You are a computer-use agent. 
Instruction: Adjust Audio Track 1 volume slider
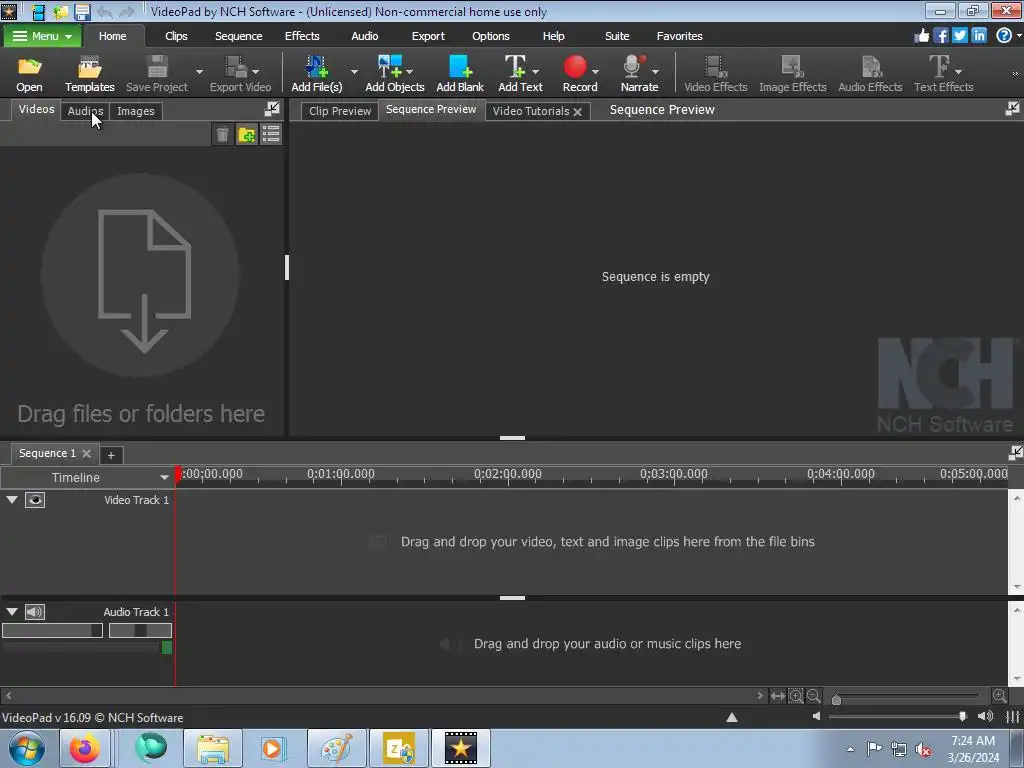(52, 630)
